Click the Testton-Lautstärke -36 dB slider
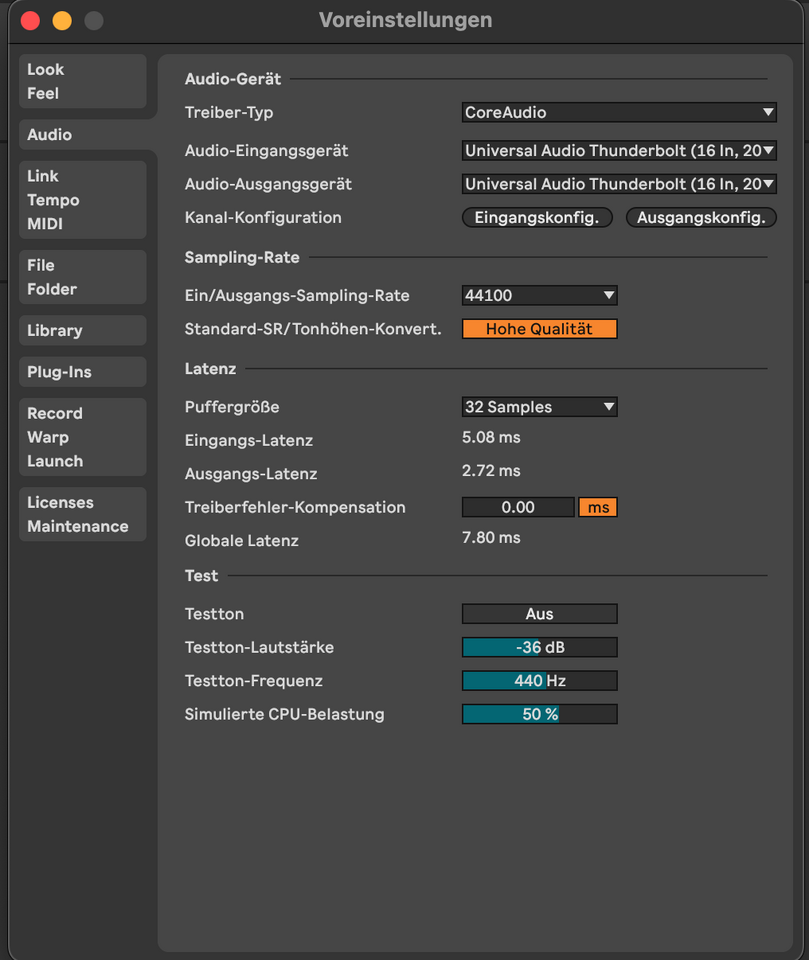This screenshot has width=809, height=960. point(540,648)
